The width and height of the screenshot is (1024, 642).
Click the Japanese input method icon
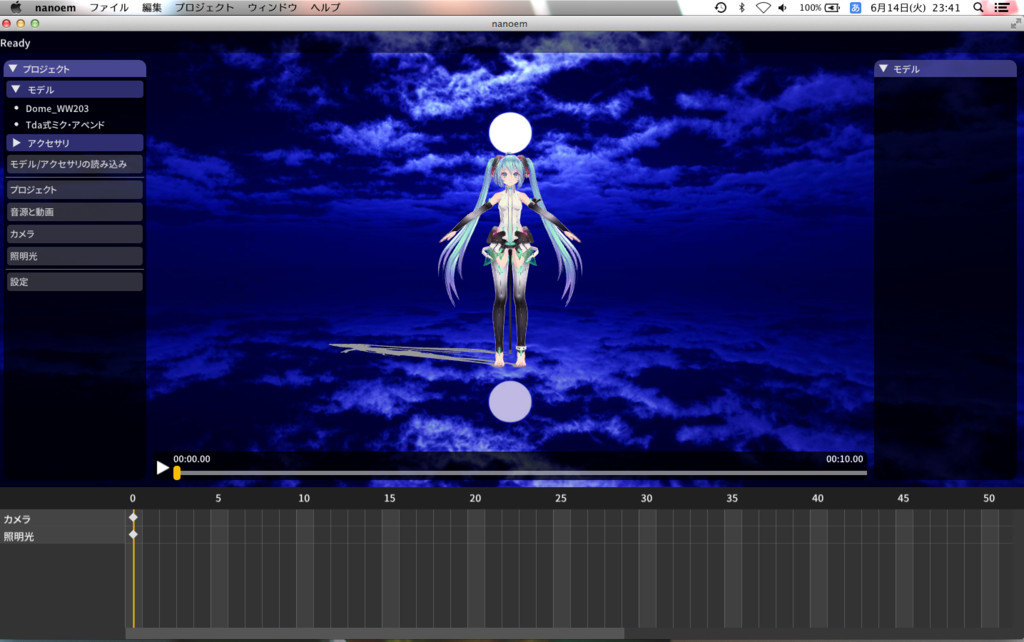(856, 8)
